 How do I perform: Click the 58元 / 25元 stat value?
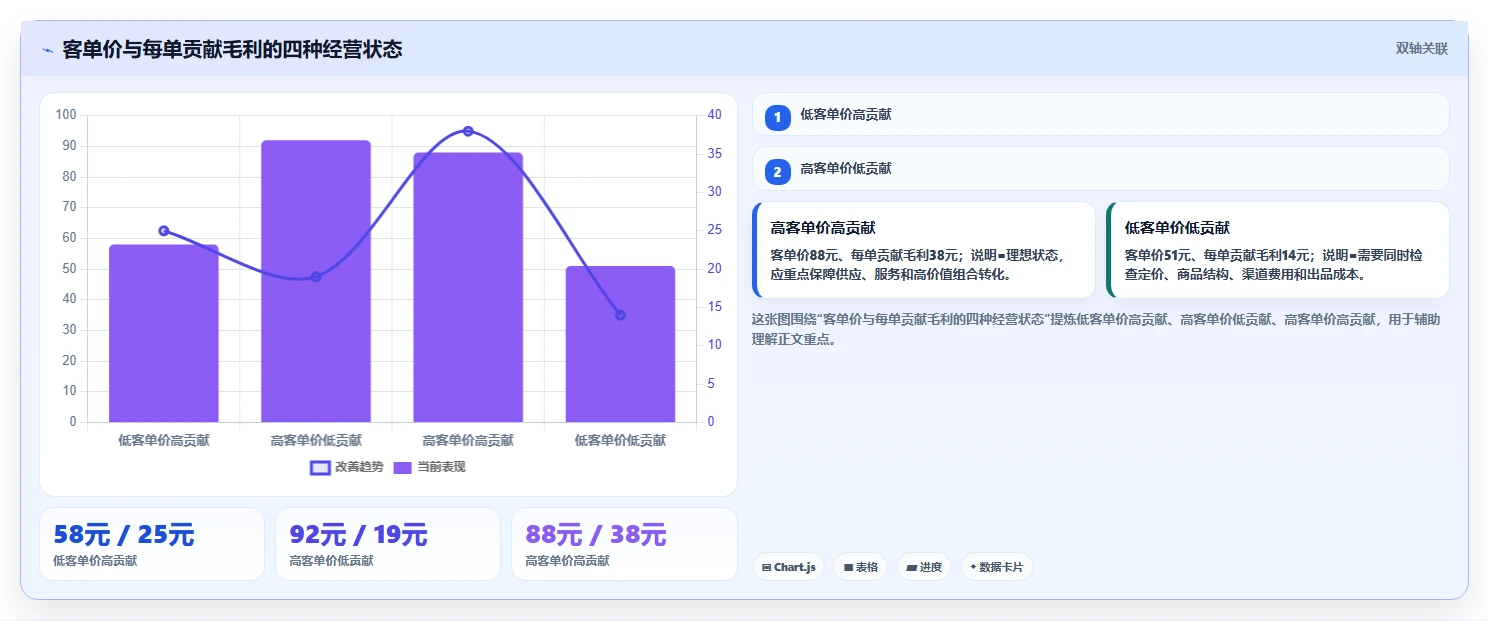coord(124,535)
